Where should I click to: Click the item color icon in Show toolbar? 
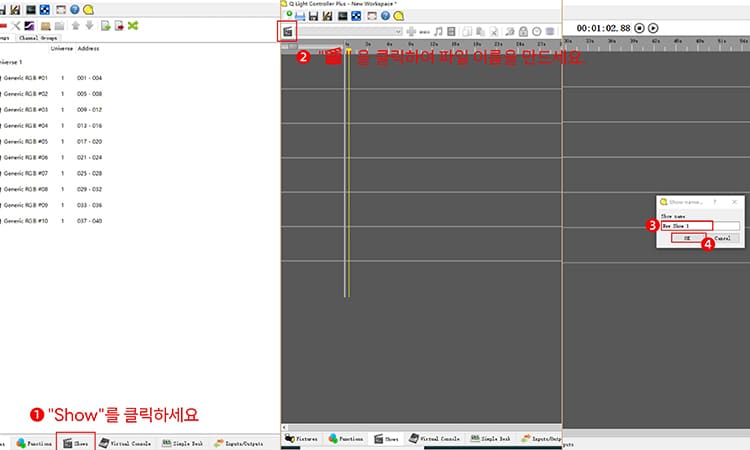[x=510, y=32]
